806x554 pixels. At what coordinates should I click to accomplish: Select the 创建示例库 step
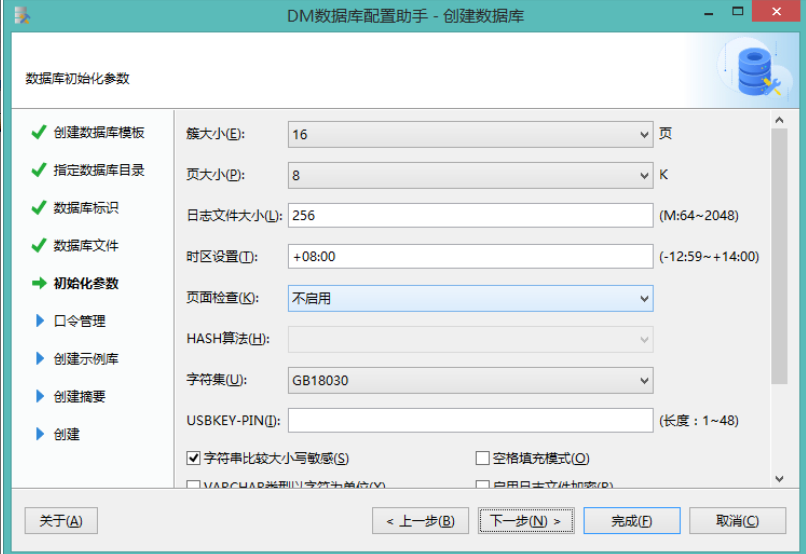point(86,359)
